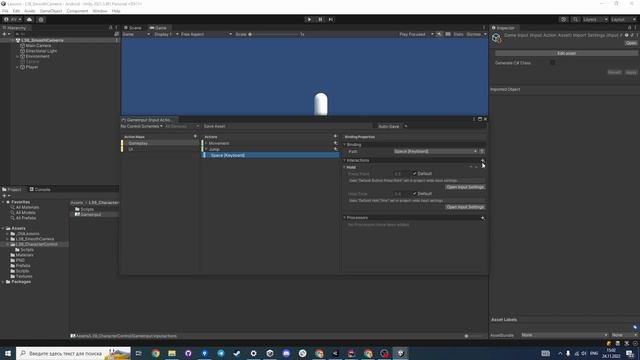Open the Help menu

coord(116,11)
